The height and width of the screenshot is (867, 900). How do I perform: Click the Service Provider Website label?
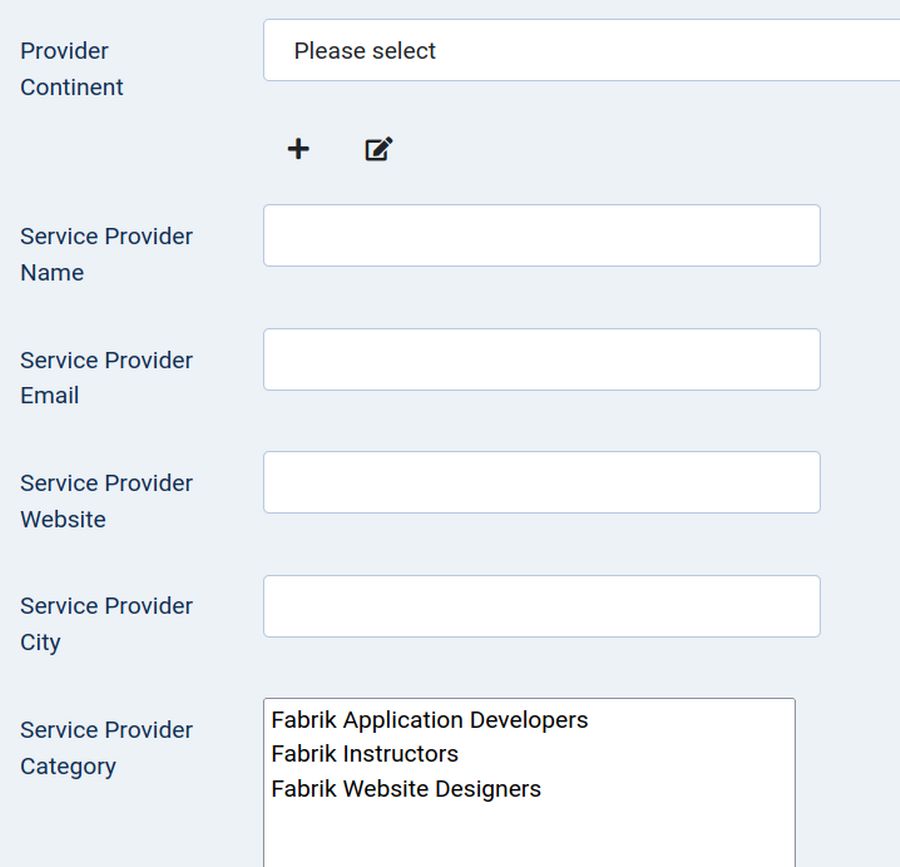(106, 501)
